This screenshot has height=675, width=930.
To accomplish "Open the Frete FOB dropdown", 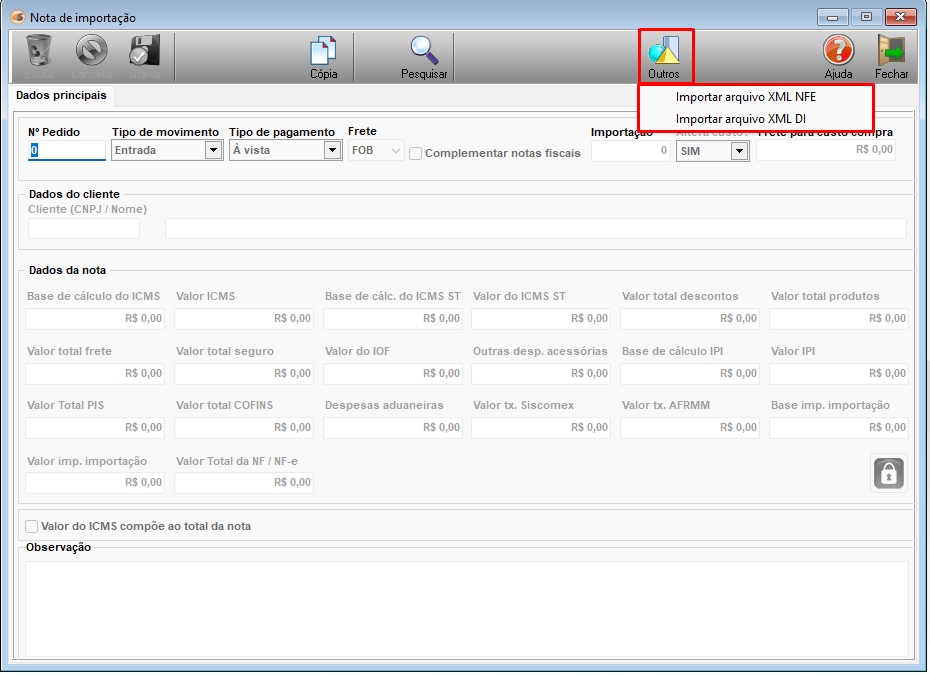I will pos(395,150).
